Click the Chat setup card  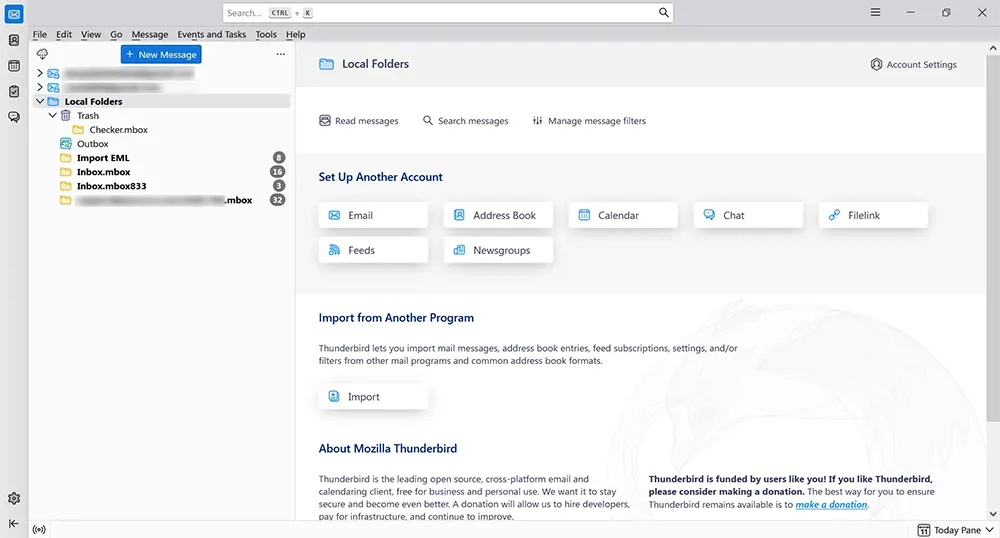tap(748, 215)
